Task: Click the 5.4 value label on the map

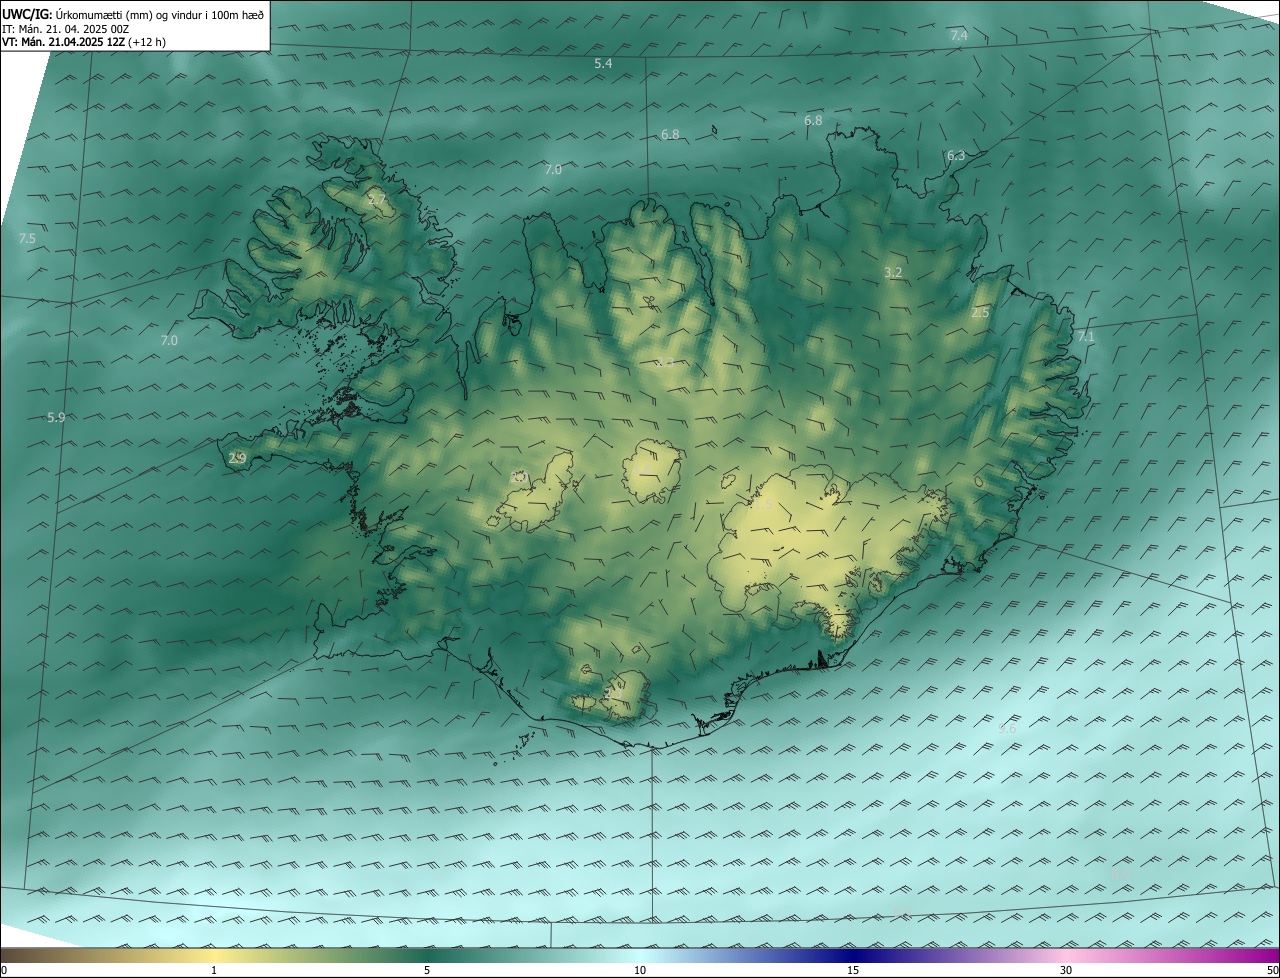Action: [603, 63]
